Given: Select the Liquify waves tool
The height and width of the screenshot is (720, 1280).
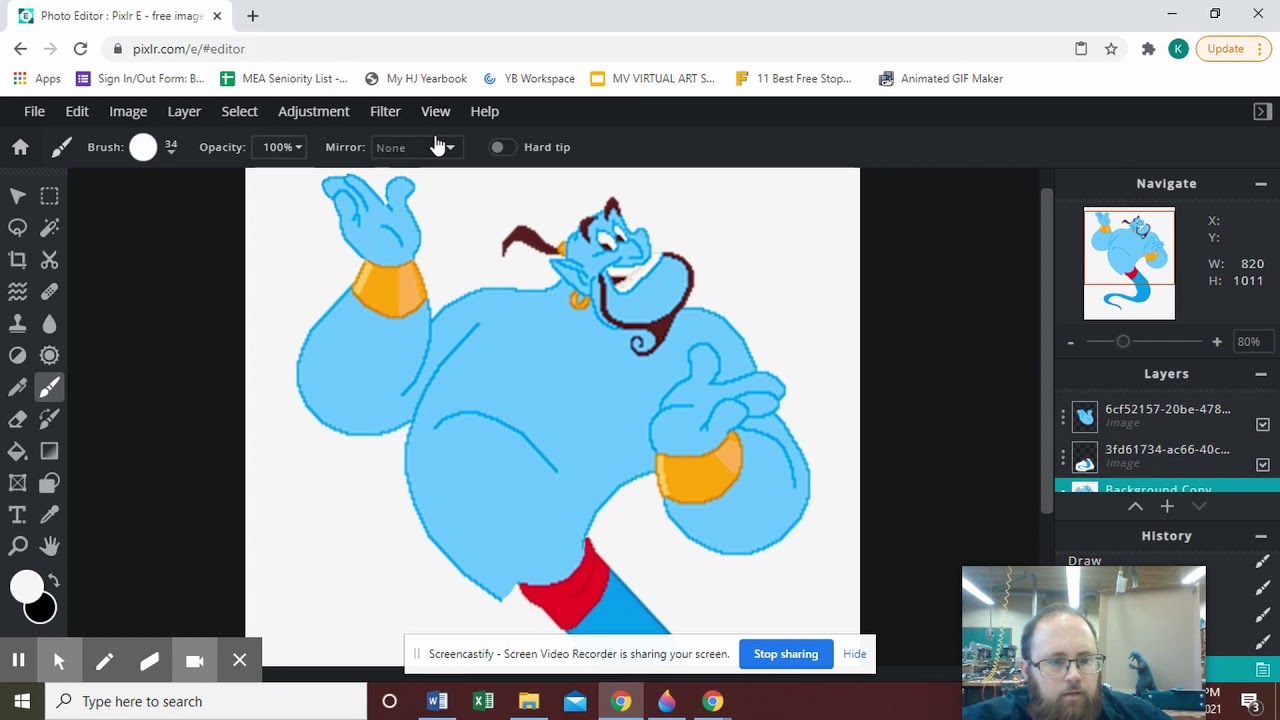Looking at the screenshot, I should click(x=17, y=292).
